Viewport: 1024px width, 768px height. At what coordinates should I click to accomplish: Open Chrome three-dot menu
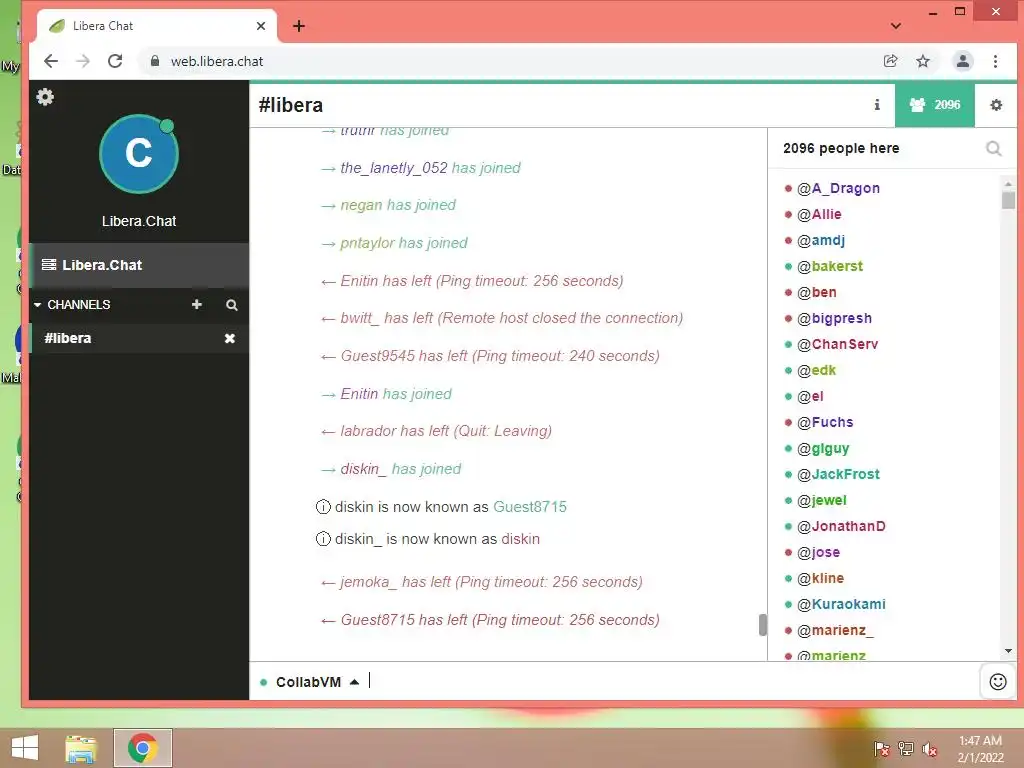[995, 61]
